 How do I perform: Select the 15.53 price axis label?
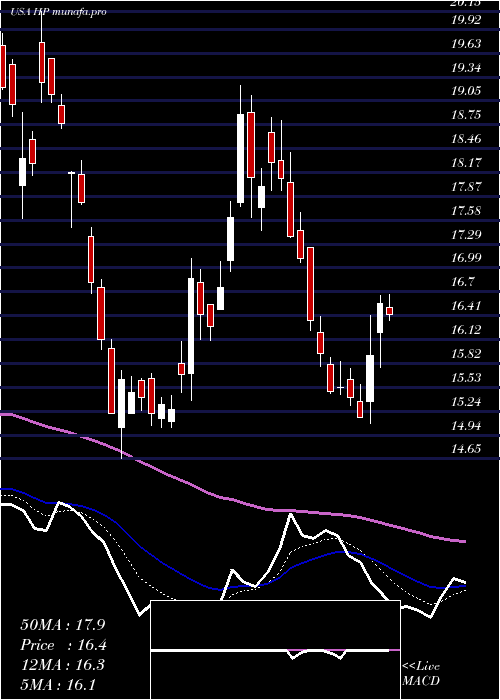click(x=467, y=378)
